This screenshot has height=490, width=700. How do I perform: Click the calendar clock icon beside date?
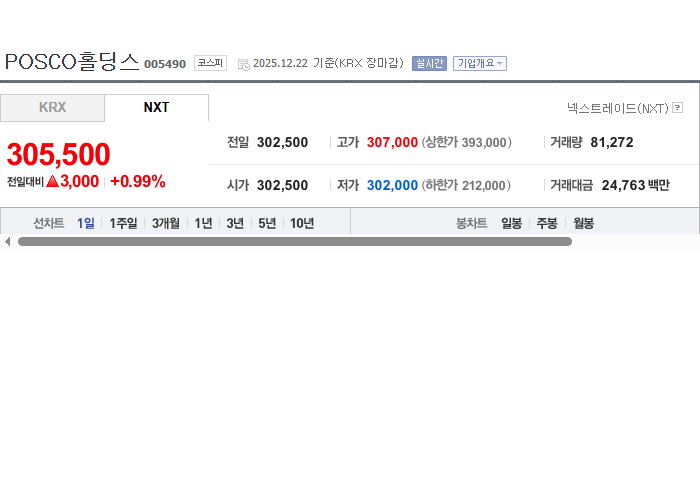[x=243, y=65]
